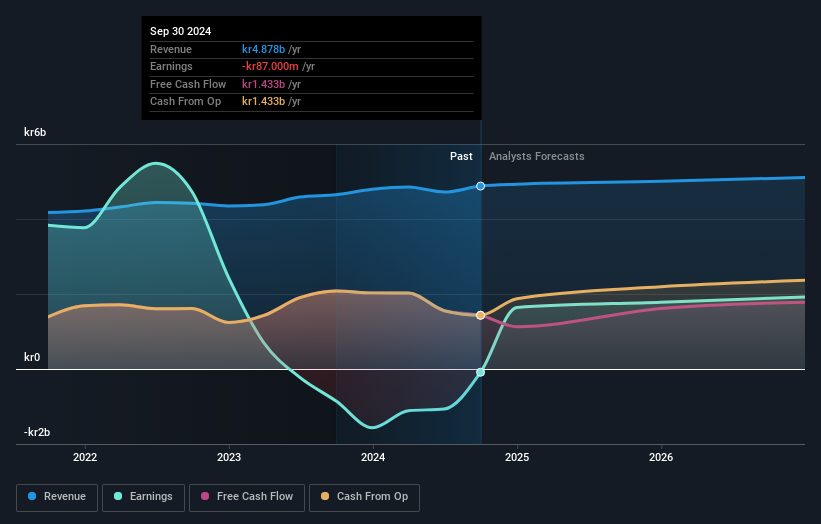Select the 2022 x-axis label
This screenshot has height=524, width=821.
click(x=85, y=457)
